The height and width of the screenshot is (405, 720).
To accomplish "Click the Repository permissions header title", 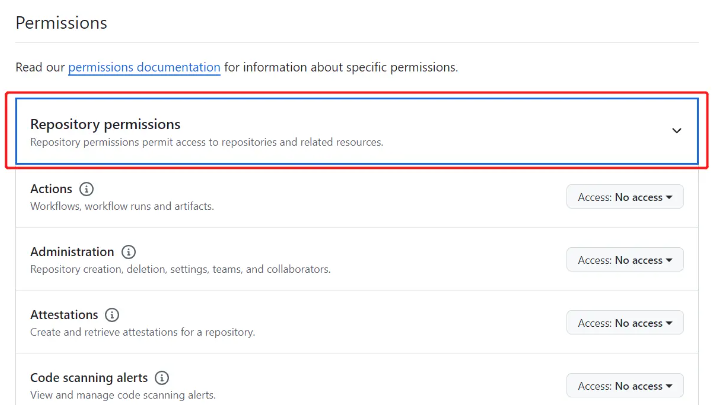I will click(105, 124).
